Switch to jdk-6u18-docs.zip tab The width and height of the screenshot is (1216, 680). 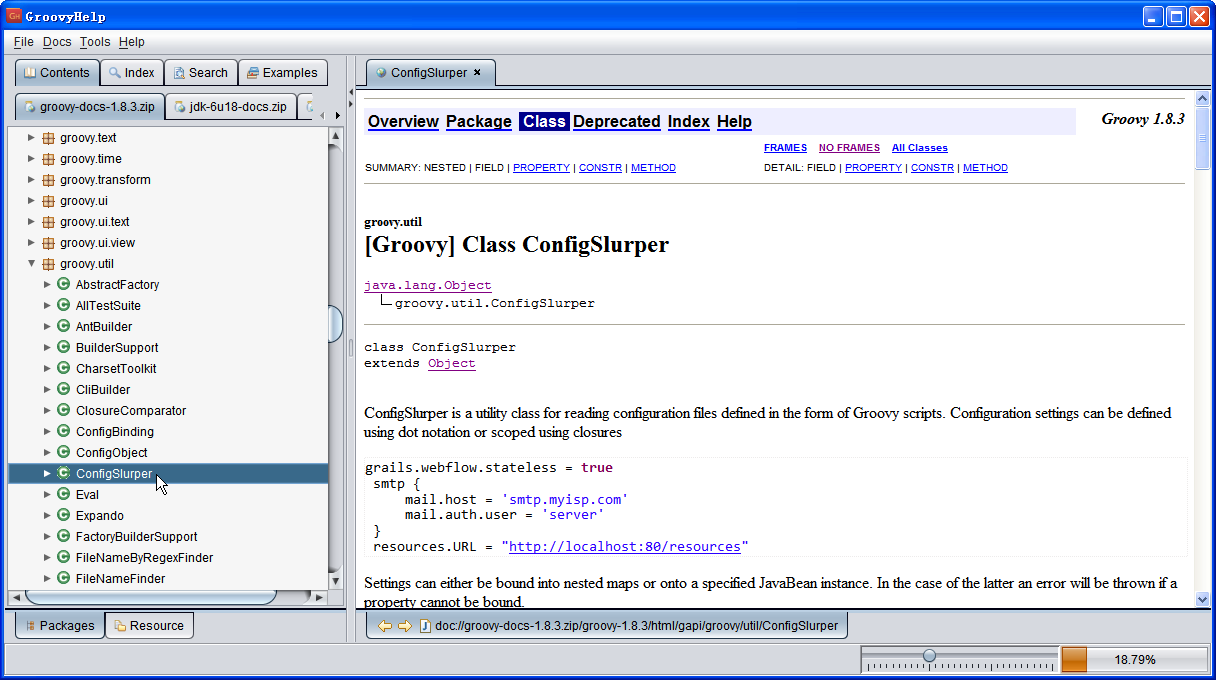[x=231, y=106]
